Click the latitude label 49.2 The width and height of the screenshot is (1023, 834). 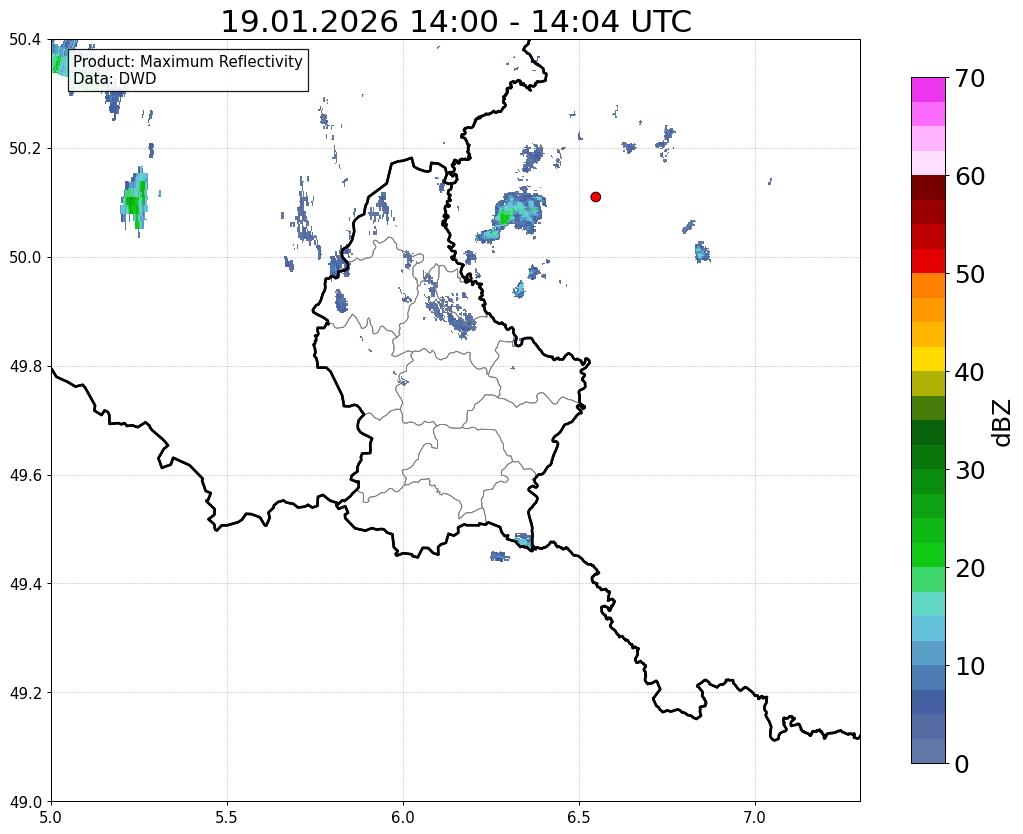[25, 693]
